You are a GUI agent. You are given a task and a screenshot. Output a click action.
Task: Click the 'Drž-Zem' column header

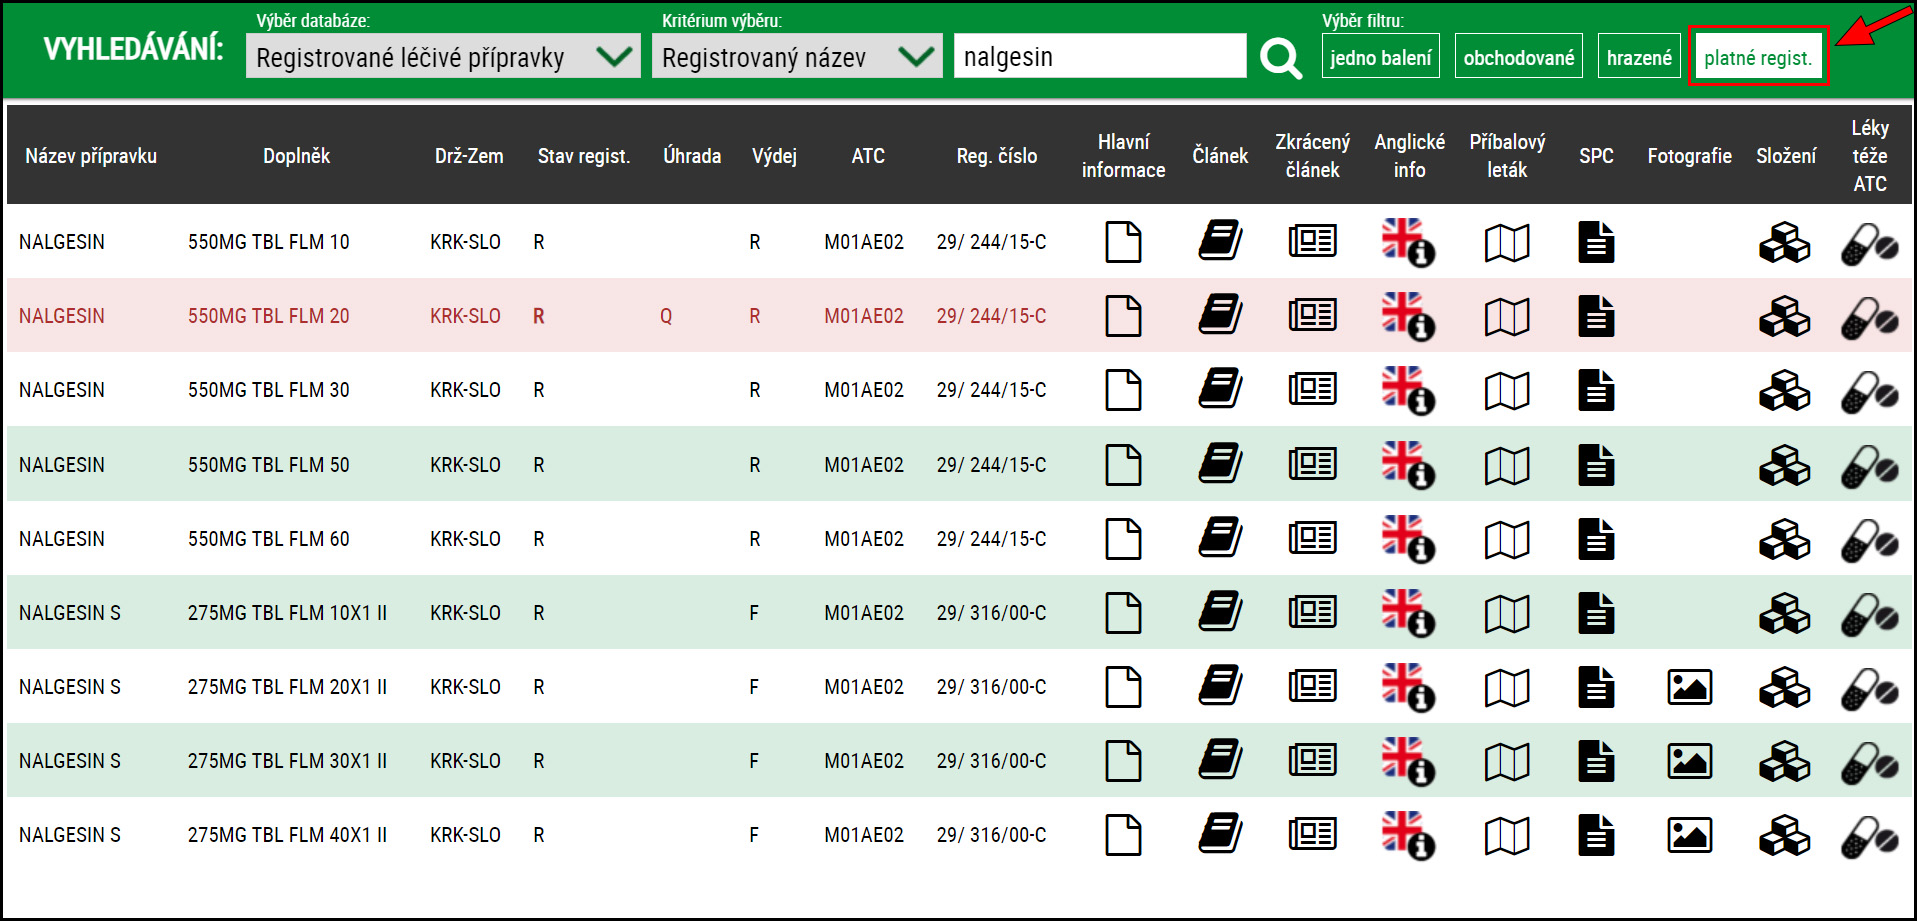click(x=469, y=156)
